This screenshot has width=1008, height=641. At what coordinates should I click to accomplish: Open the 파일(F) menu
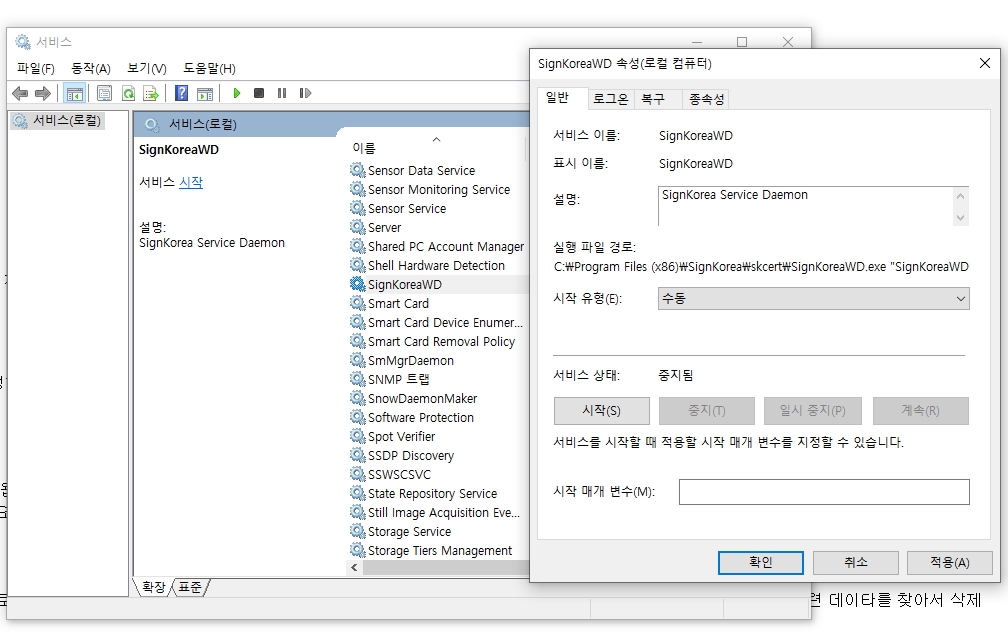pos(35,68)
